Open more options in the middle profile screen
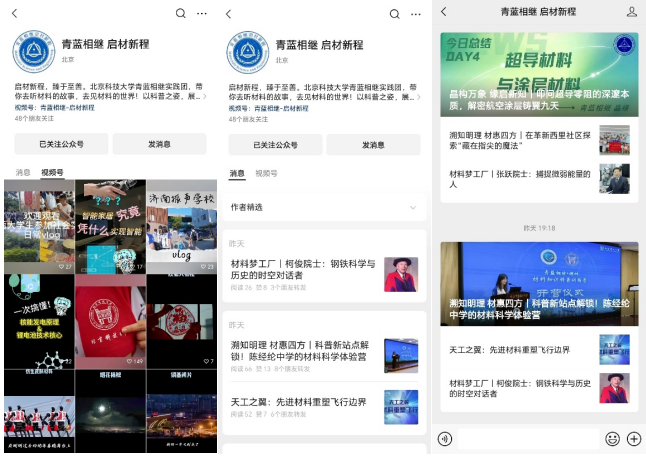Screen dimensions: 646x457 (416, 14)
